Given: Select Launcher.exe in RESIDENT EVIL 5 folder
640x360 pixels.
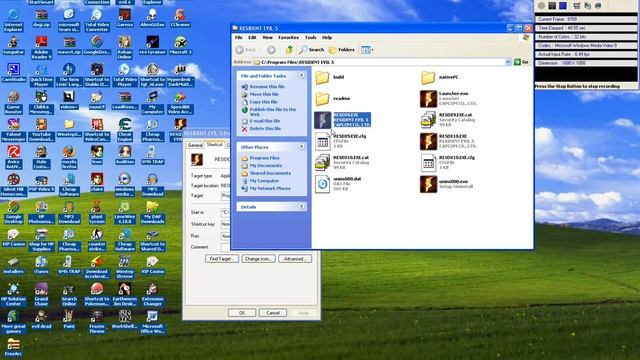Looking at the screenshot, I should (449, 98).
